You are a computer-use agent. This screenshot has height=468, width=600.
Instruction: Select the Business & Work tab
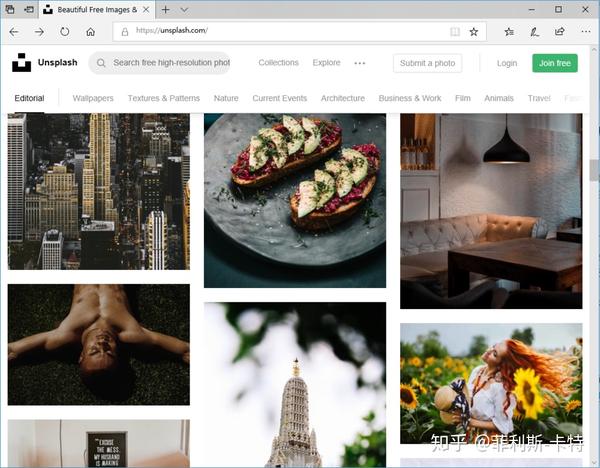pos(410,98)
